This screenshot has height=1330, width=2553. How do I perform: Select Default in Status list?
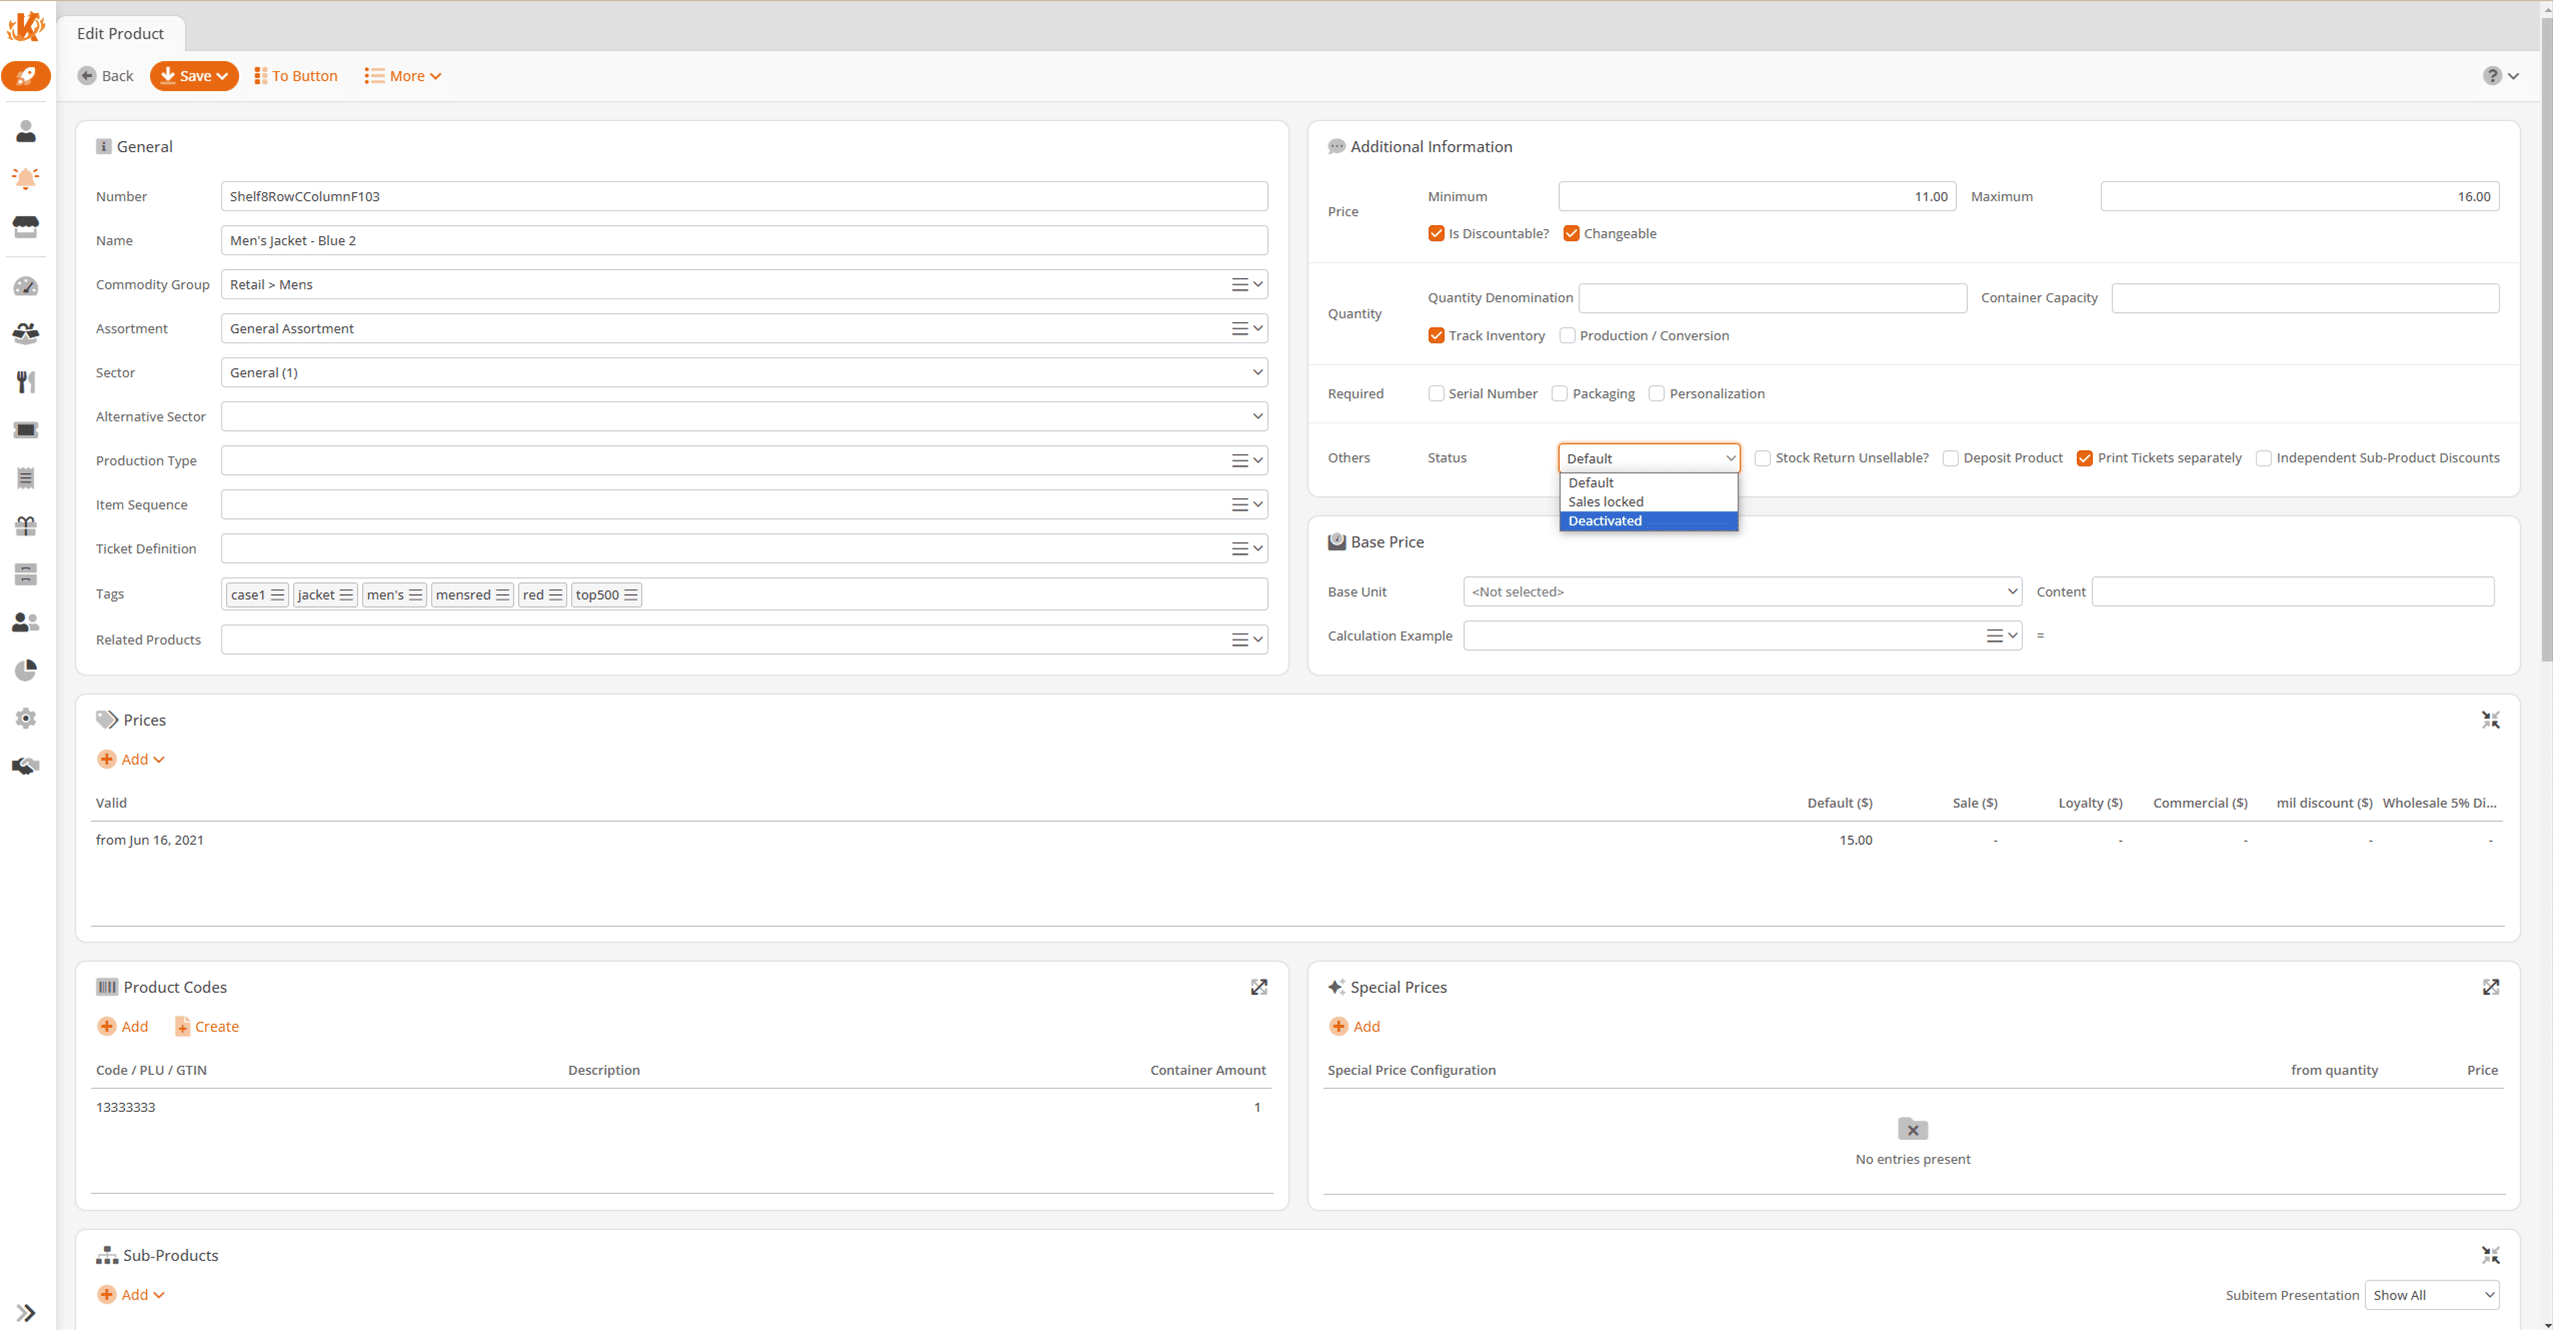click(x=1648, y=483)
